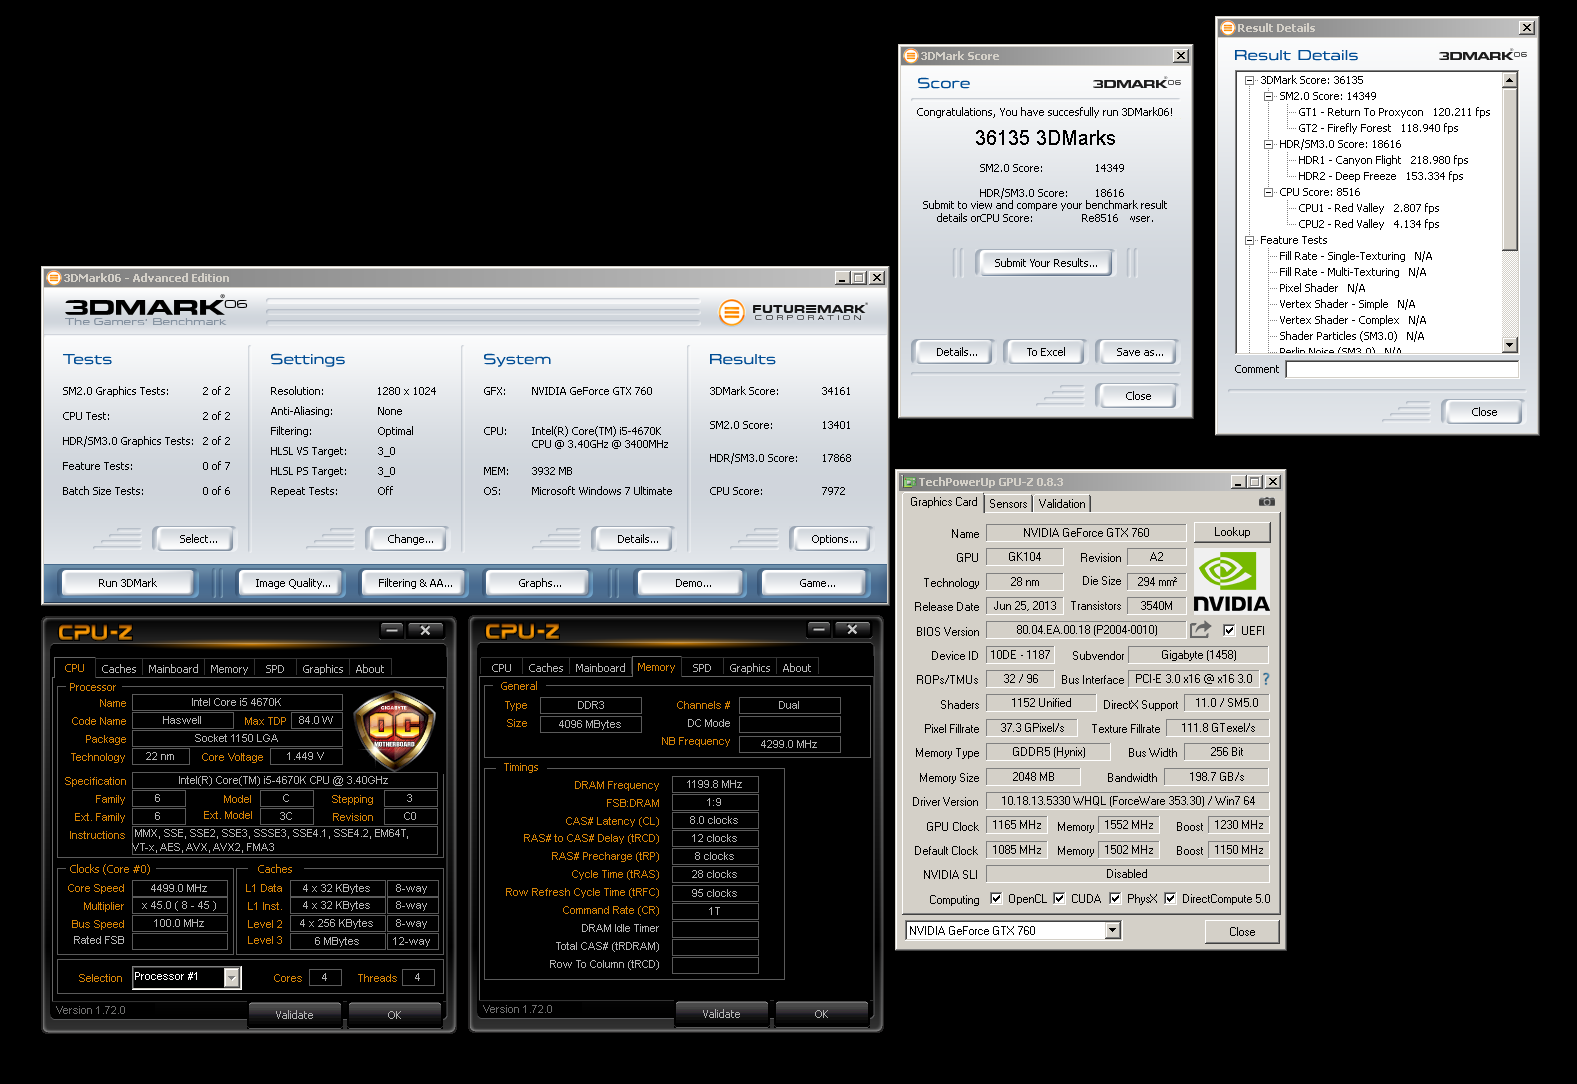Click the 3DMark06 Advanced Edition title bar icon
1577x1084 pixels.
point(54,278)
